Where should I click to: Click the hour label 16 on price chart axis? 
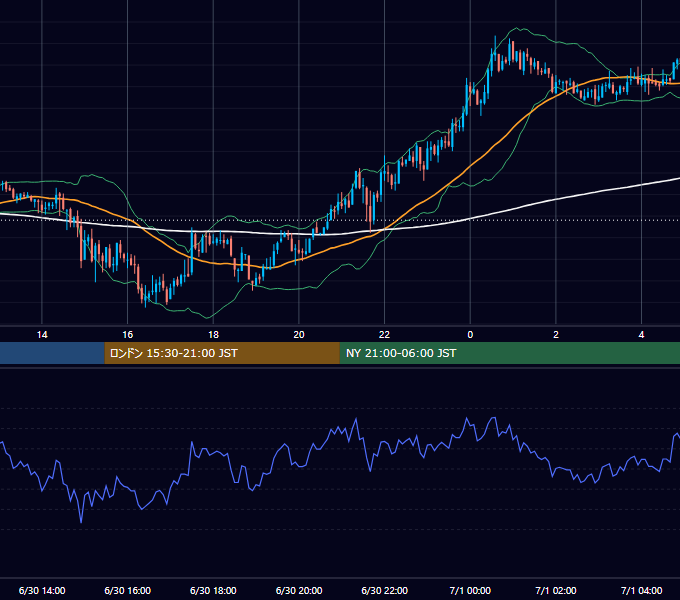128,335
